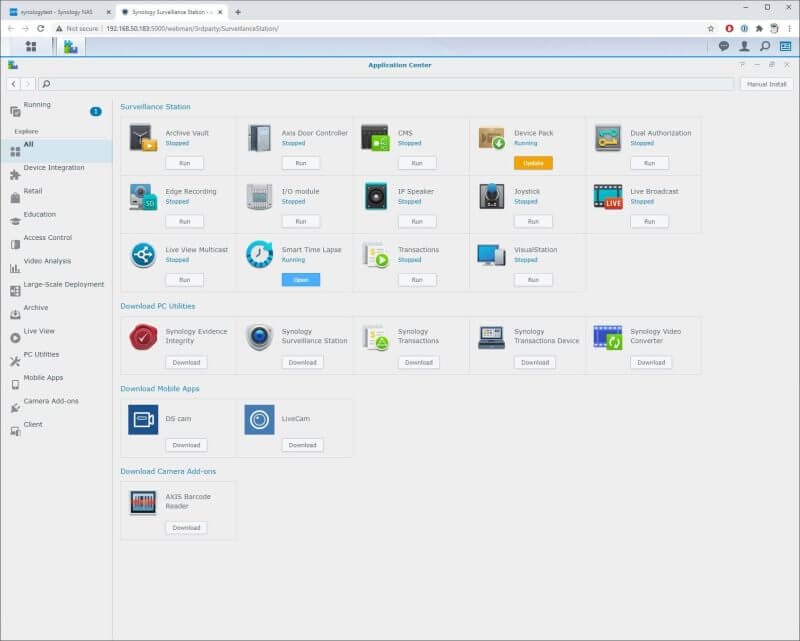Click the Live Broadcast app icon
The height and width of the screenshot is (641, 800).
click(607, 196)
